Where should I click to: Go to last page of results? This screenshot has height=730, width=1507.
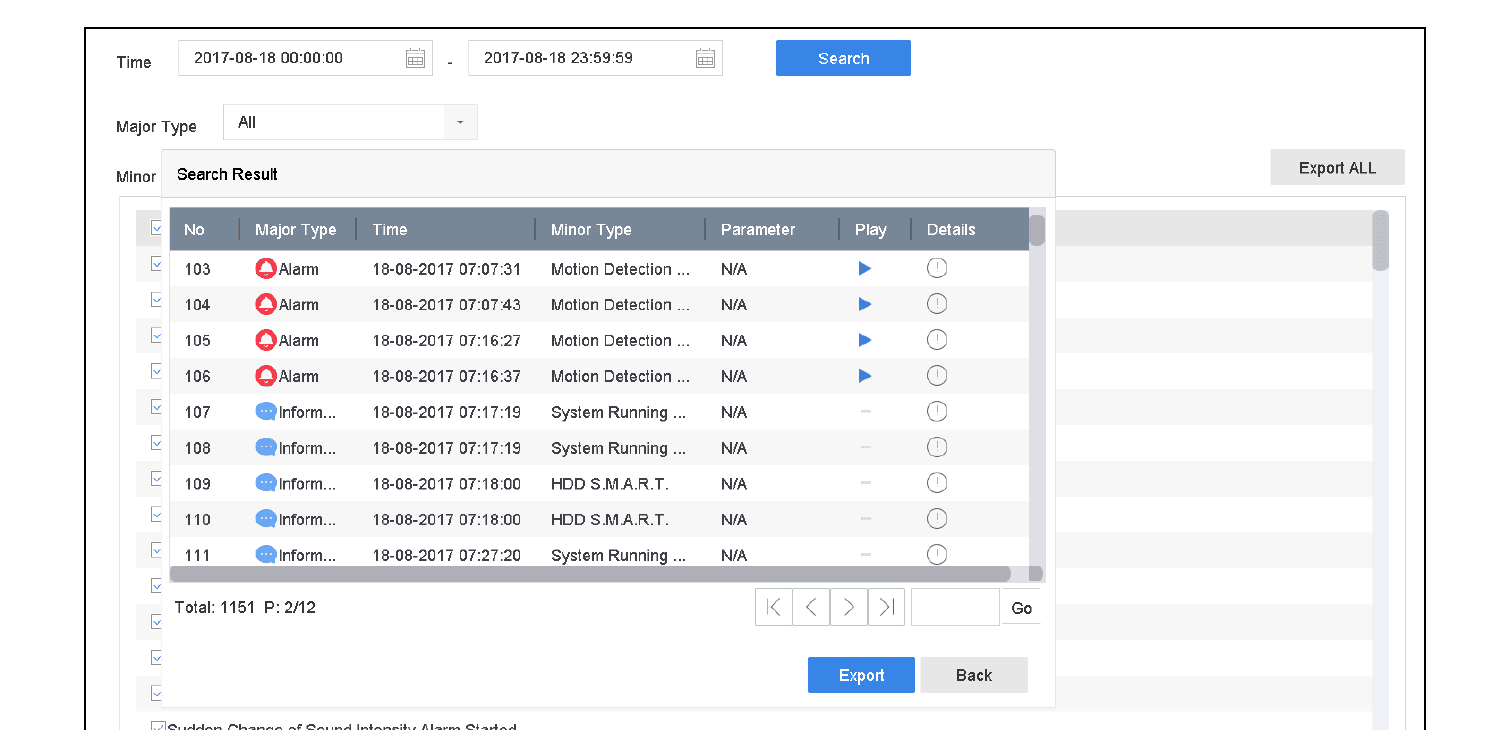coord(887,607)
